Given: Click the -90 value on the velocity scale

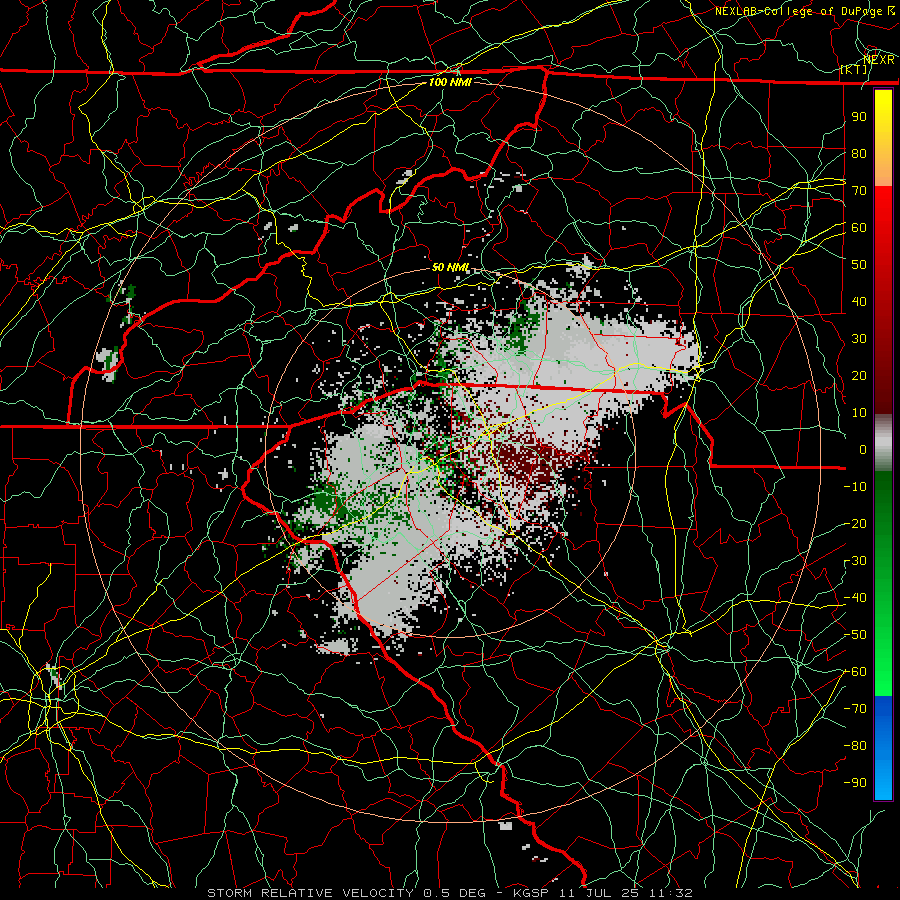Looking at the screenshot, I should [855, 783].
